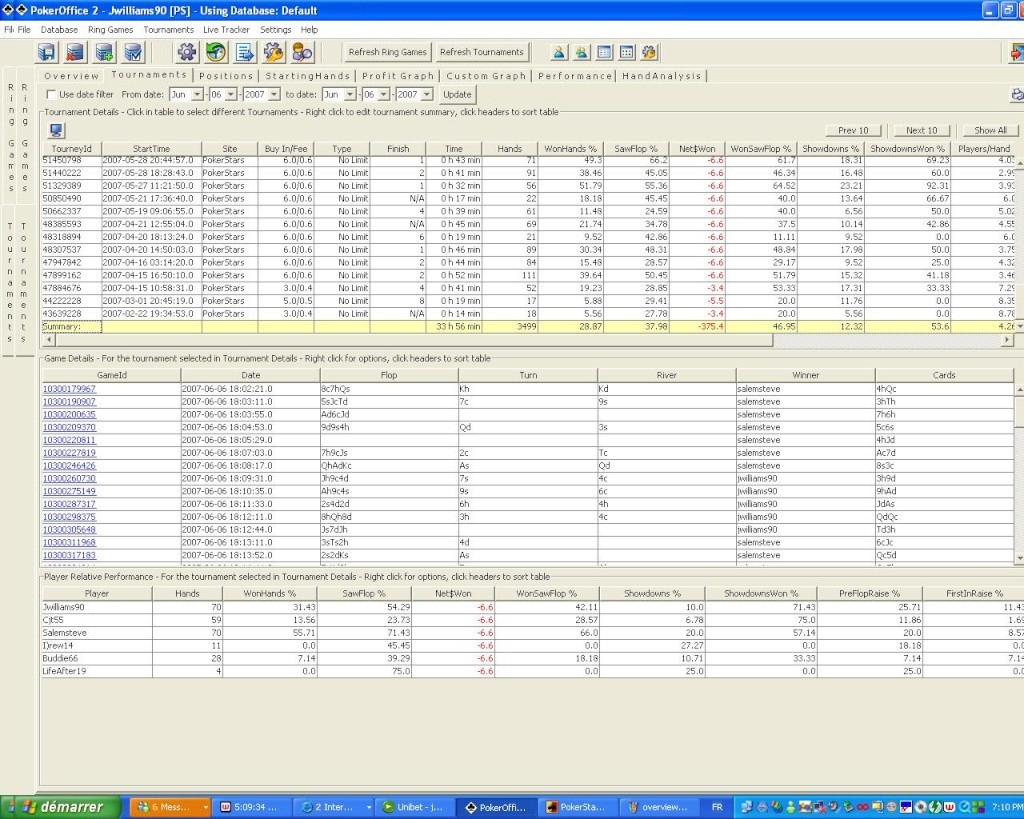Open the File menu
Viewport: 1024px width, 819px height.
tap(24, 30)
